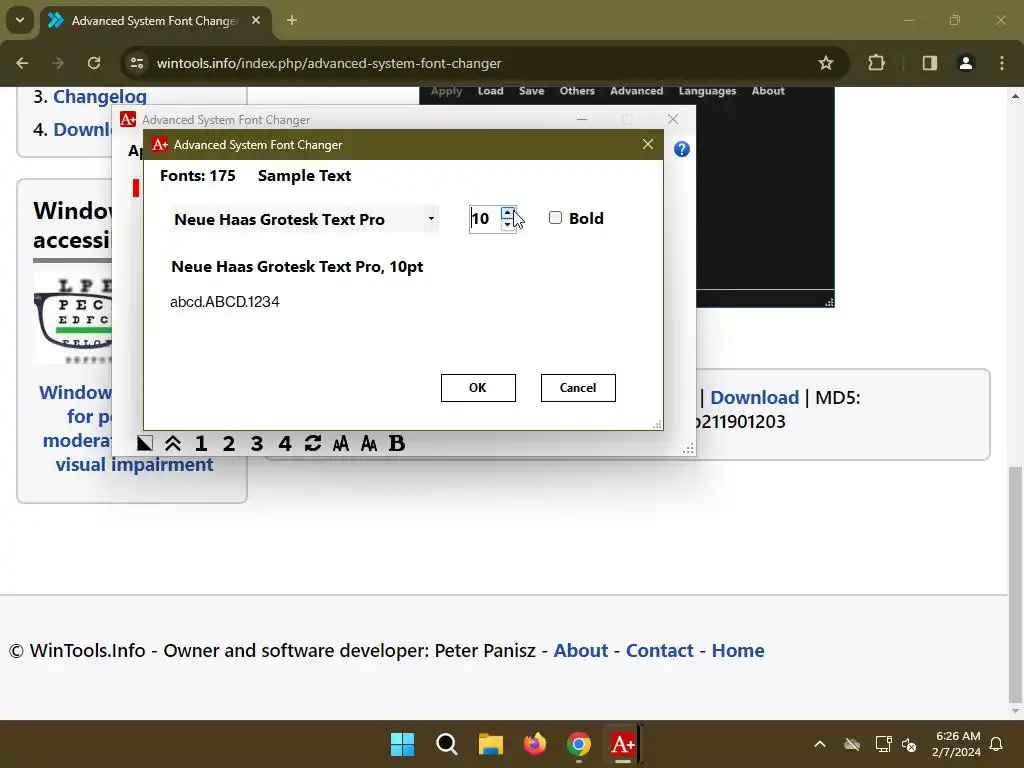Open the Save menu in the screenshot

tap(532, 91)
